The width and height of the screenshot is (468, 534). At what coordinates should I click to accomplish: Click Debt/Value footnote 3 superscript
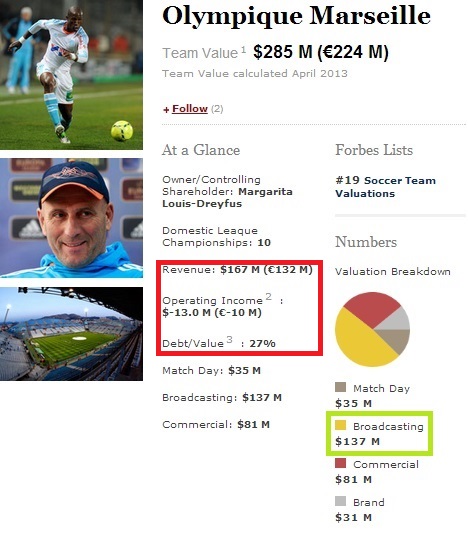pyautogui.click(x=230, y=339)
